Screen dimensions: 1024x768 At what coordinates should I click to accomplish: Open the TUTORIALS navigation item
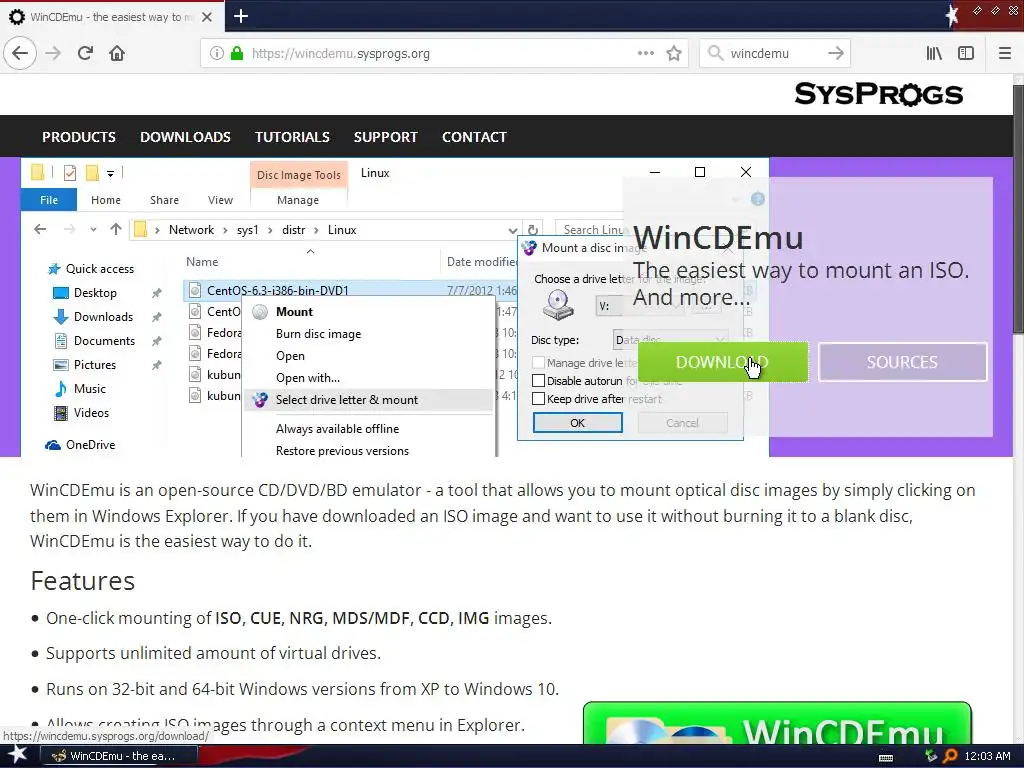(292, 137)
